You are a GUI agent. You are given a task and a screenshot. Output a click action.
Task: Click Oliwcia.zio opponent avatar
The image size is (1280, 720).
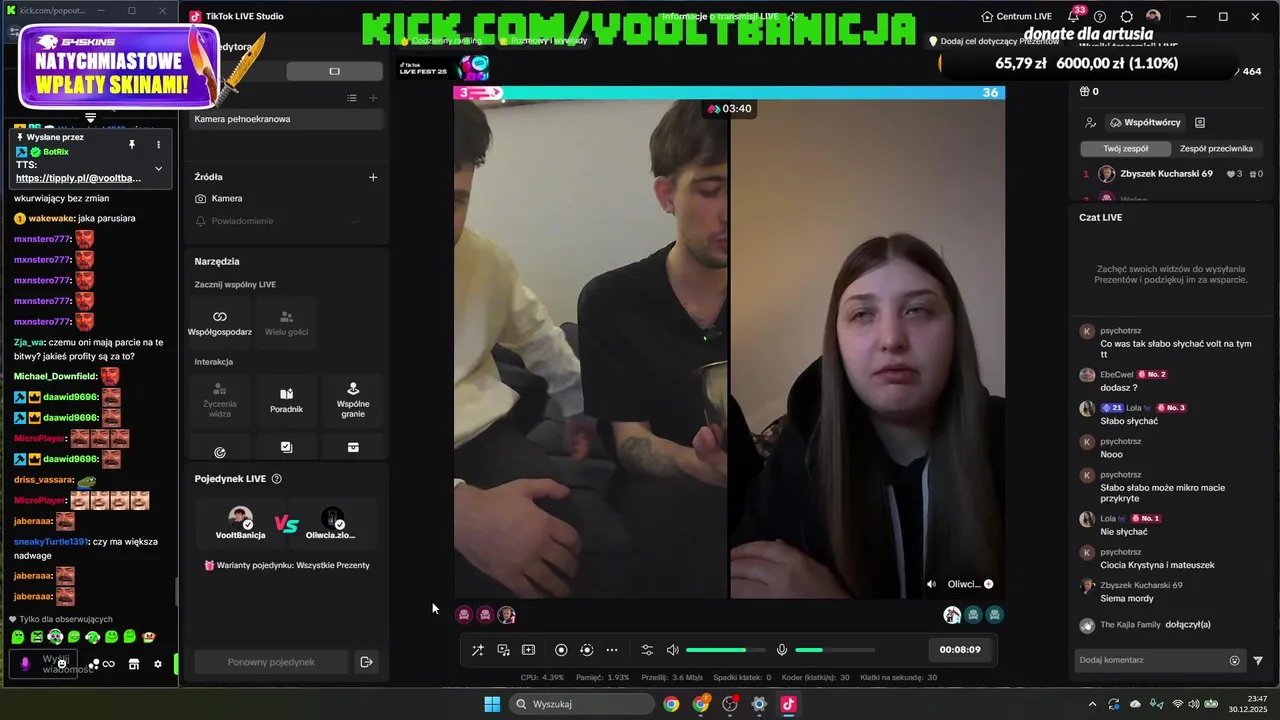(x=332, y=518)
